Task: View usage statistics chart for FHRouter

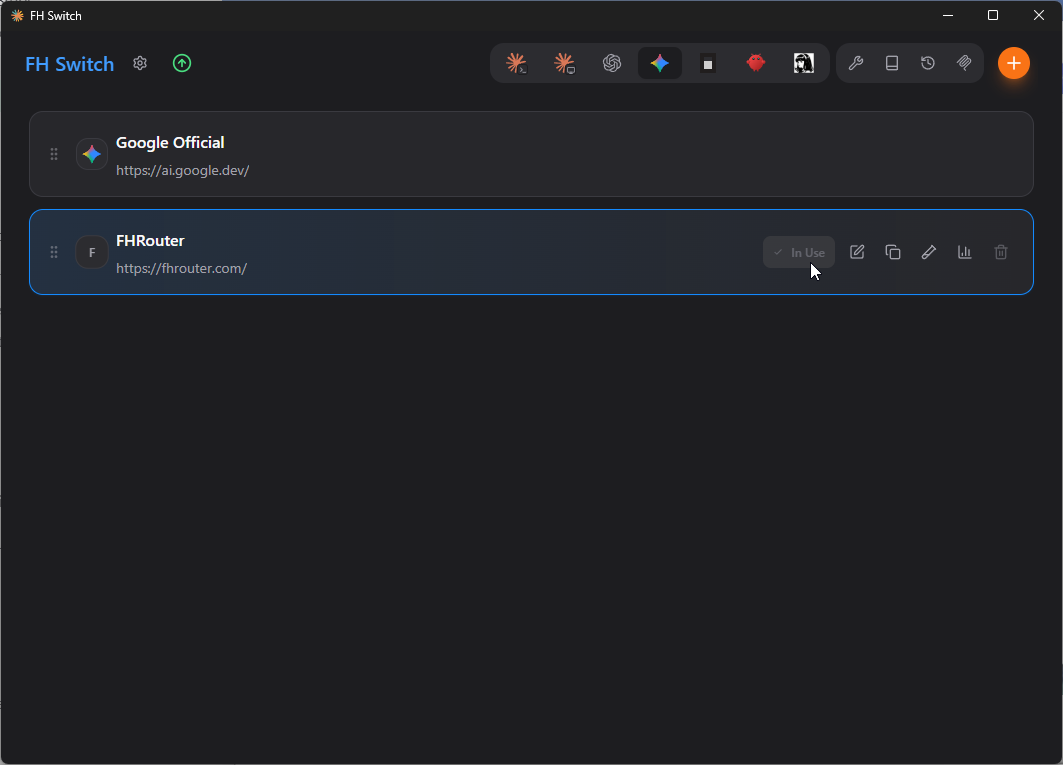Action: (965, 252)
